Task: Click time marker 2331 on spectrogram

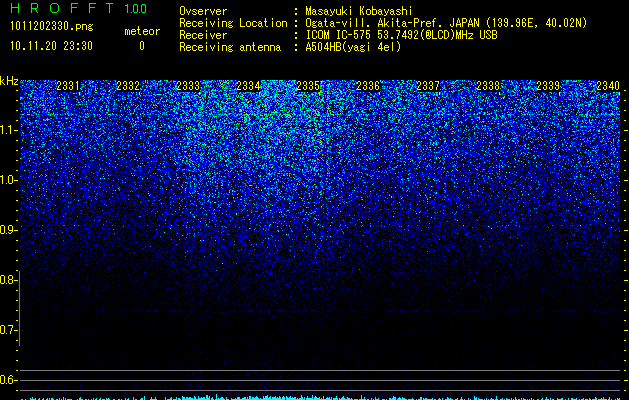Action: pos(68,86)
